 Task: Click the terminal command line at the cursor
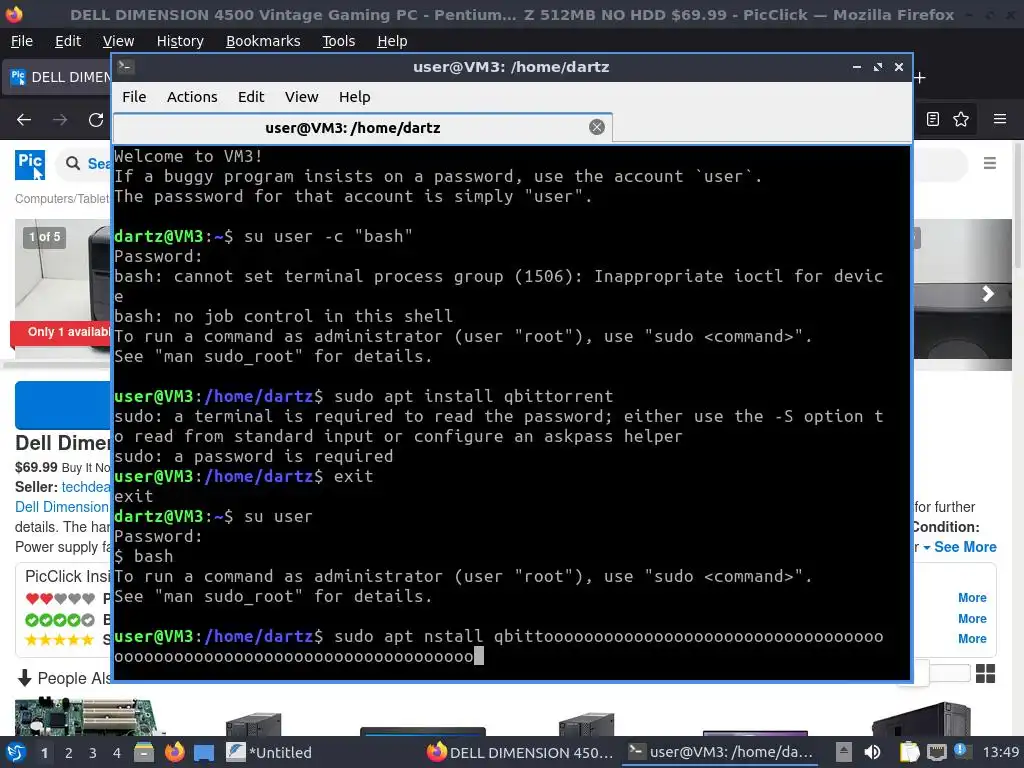(x=479, y=656)
